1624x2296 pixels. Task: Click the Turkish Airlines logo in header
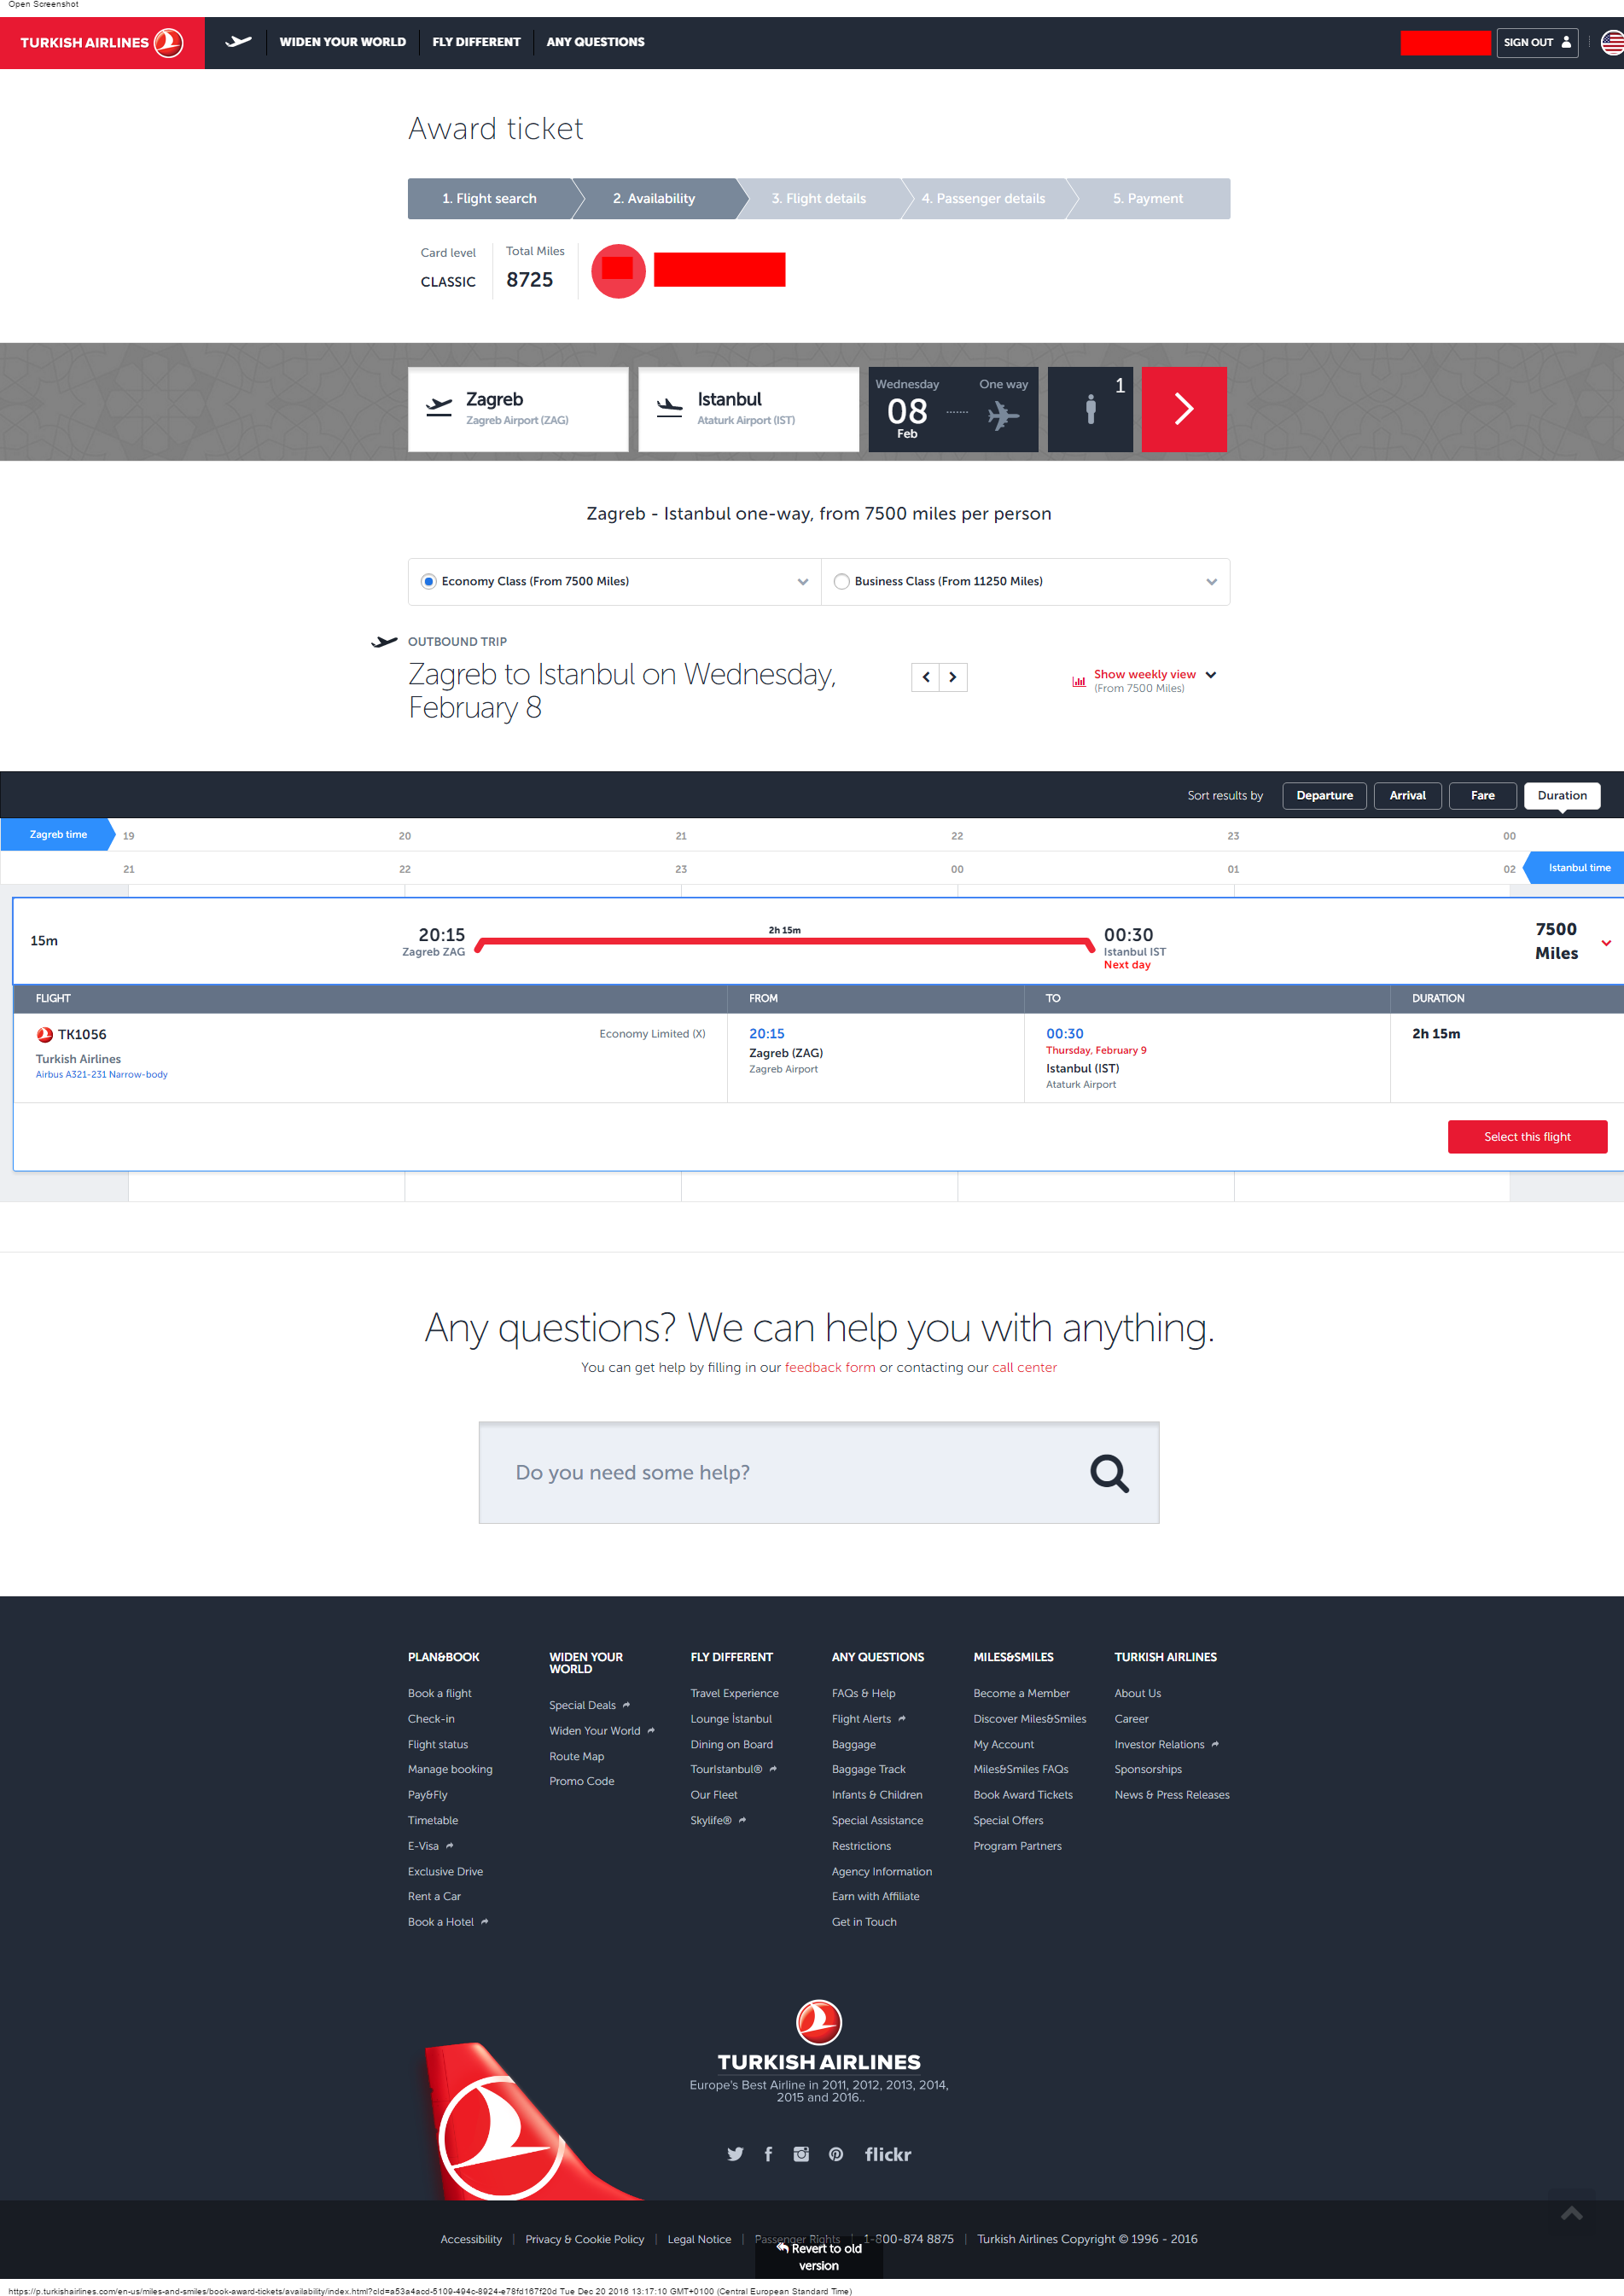(102, 43)
